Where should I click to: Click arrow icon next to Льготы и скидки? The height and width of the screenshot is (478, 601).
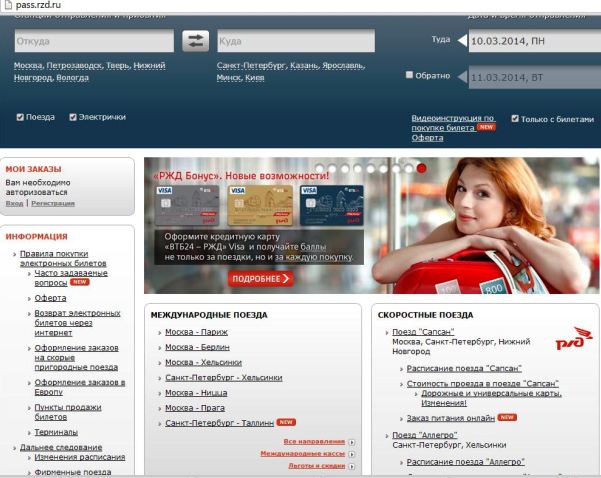(352, 466)
